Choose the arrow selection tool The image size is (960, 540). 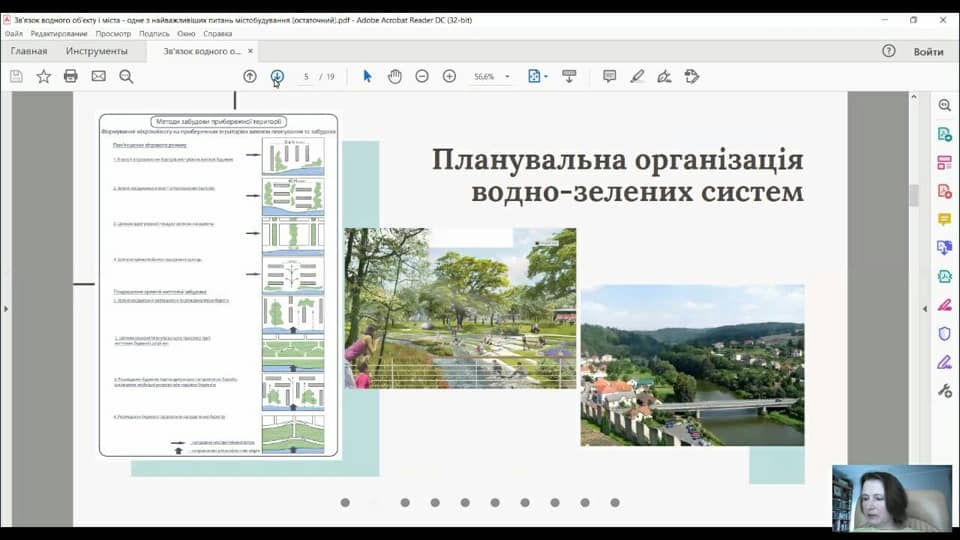(x=367, y=77)
